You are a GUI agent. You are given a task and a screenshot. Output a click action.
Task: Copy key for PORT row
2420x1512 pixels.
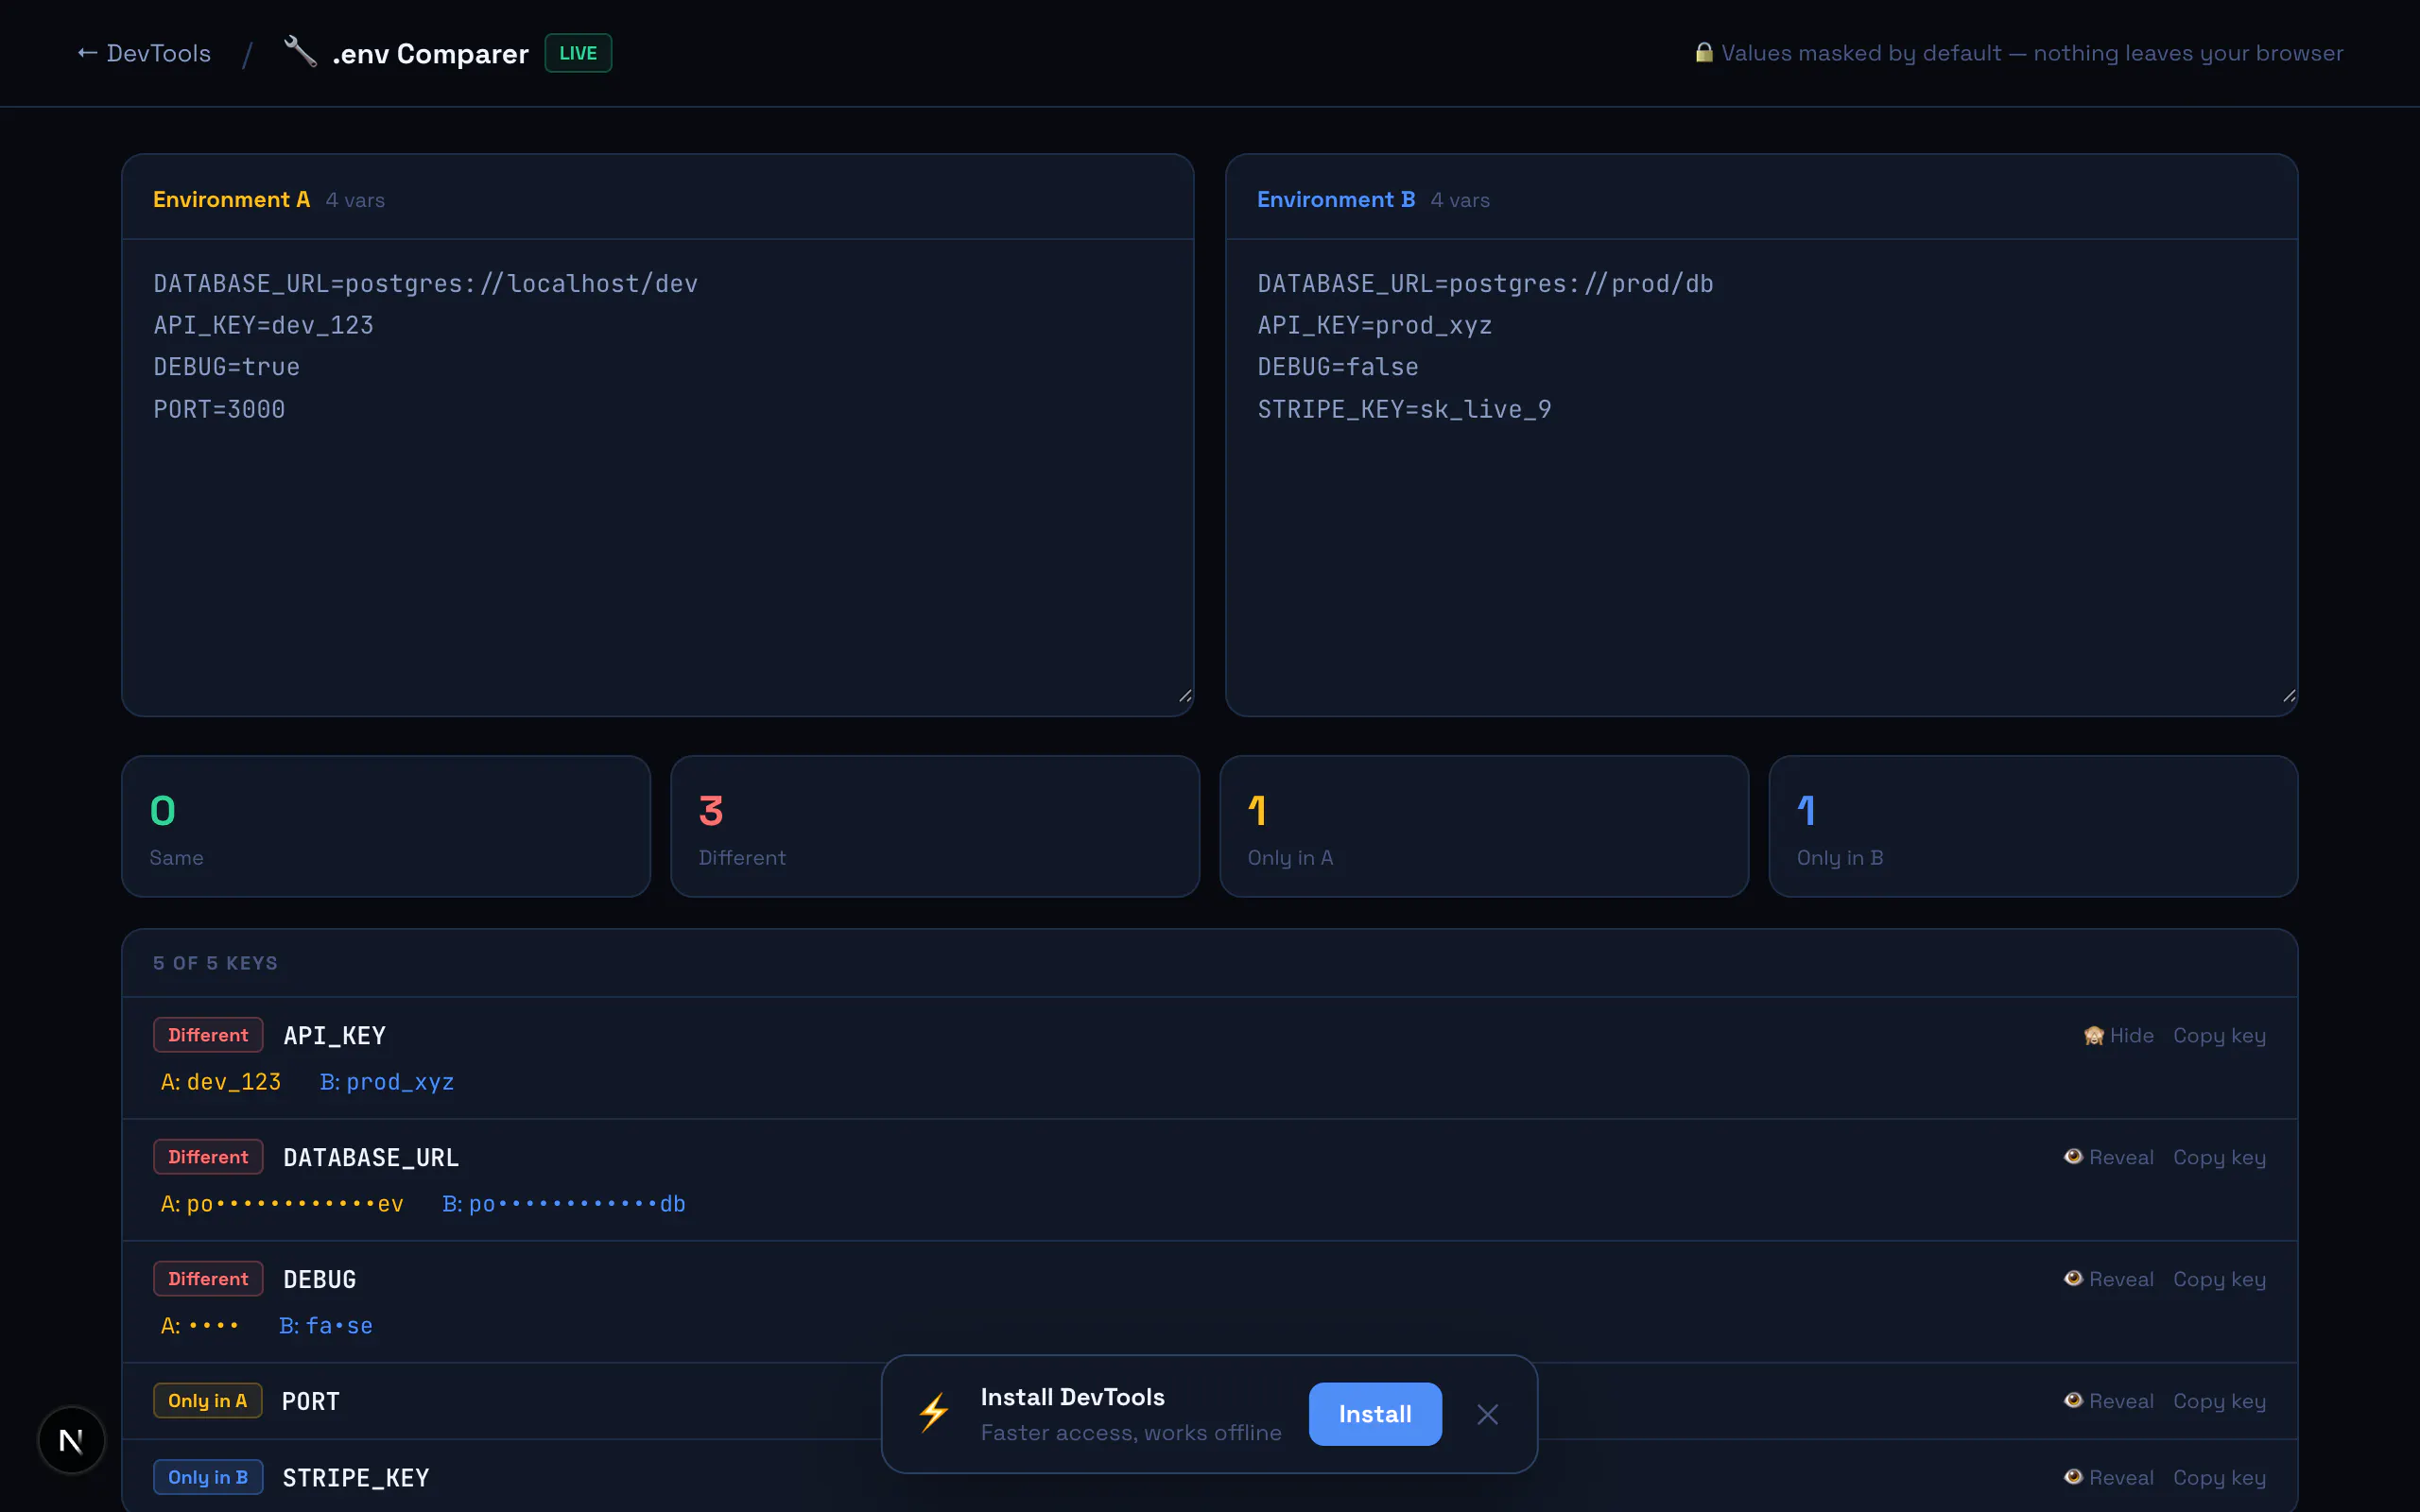click(x=2219, y=1401)
